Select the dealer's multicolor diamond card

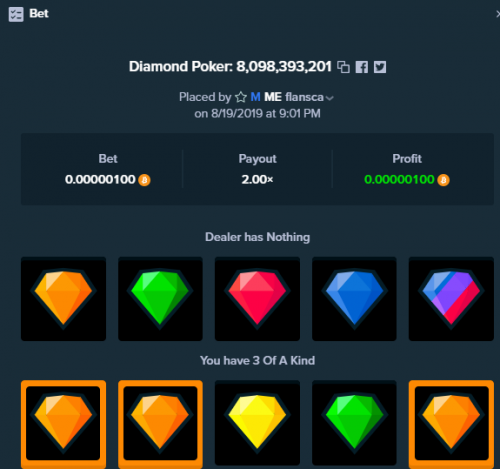[451, 299]
